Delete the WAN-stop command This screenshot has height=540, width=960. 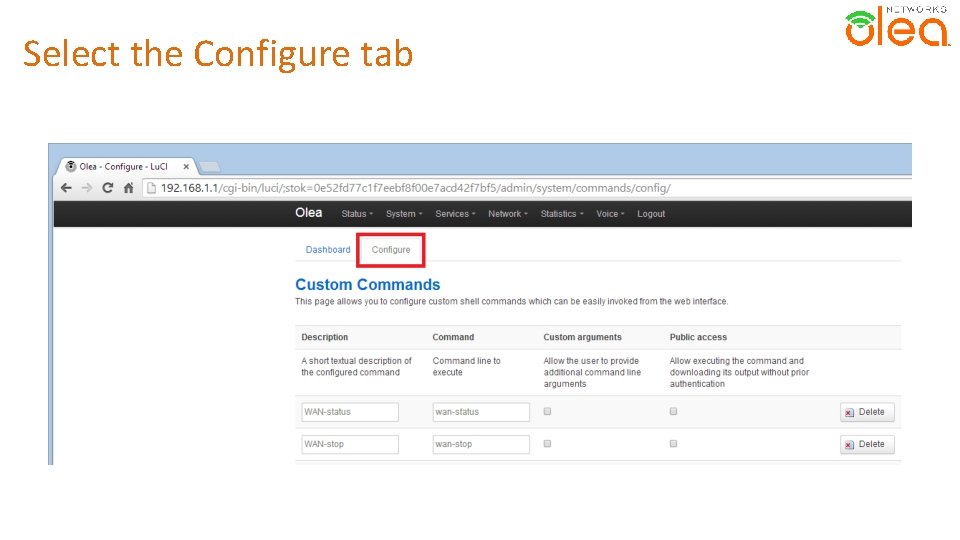867,444
